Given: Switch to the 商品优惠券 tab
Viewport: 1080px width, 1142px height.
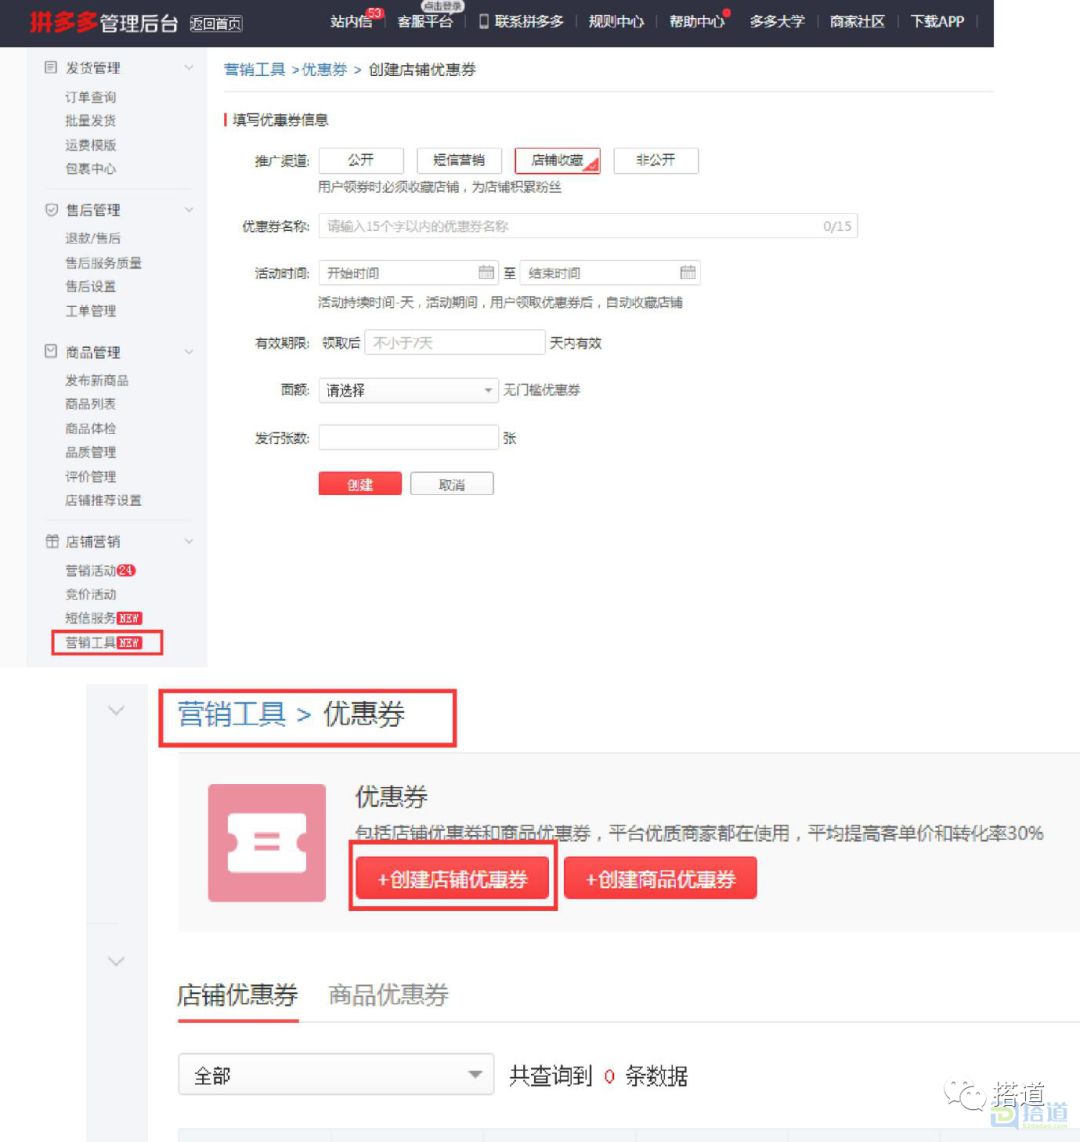Looking at the screenshot, I should (388, 995).
